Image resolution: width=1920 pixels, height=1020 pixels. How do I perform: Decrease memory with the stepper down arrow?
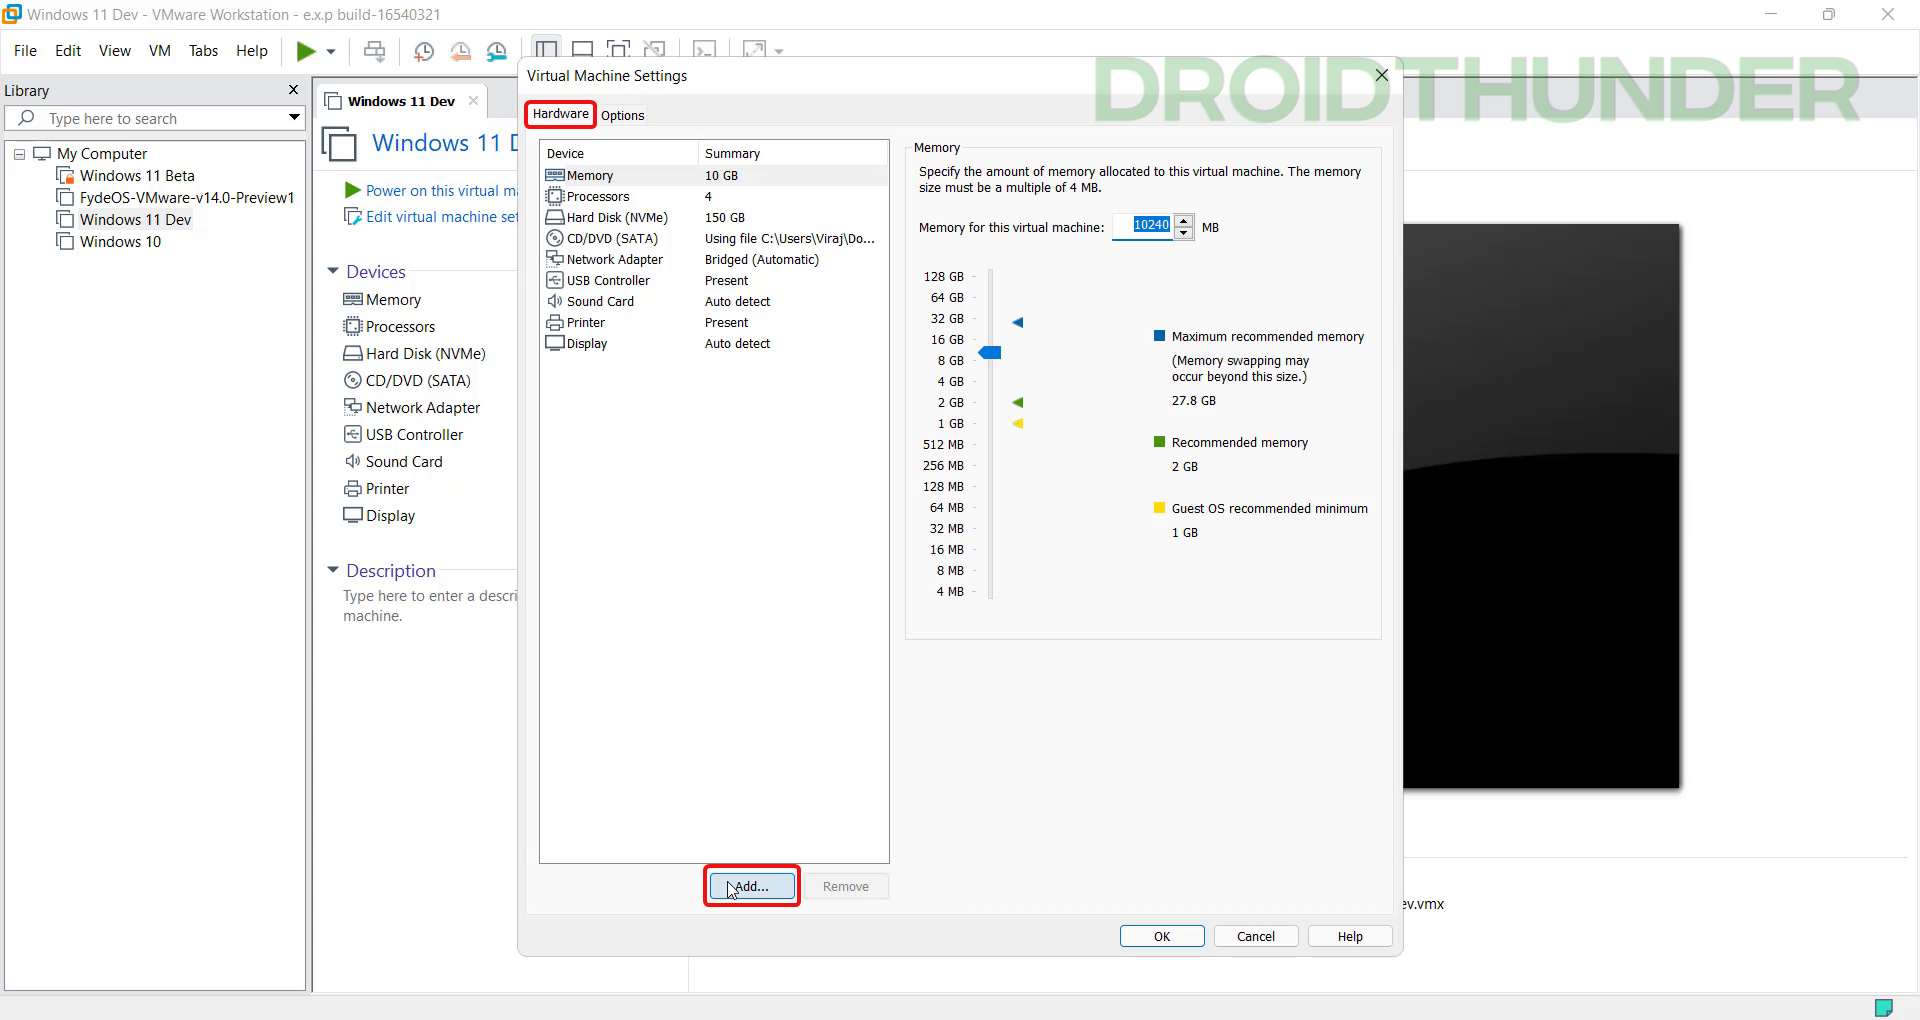[x=1184, y=233]
